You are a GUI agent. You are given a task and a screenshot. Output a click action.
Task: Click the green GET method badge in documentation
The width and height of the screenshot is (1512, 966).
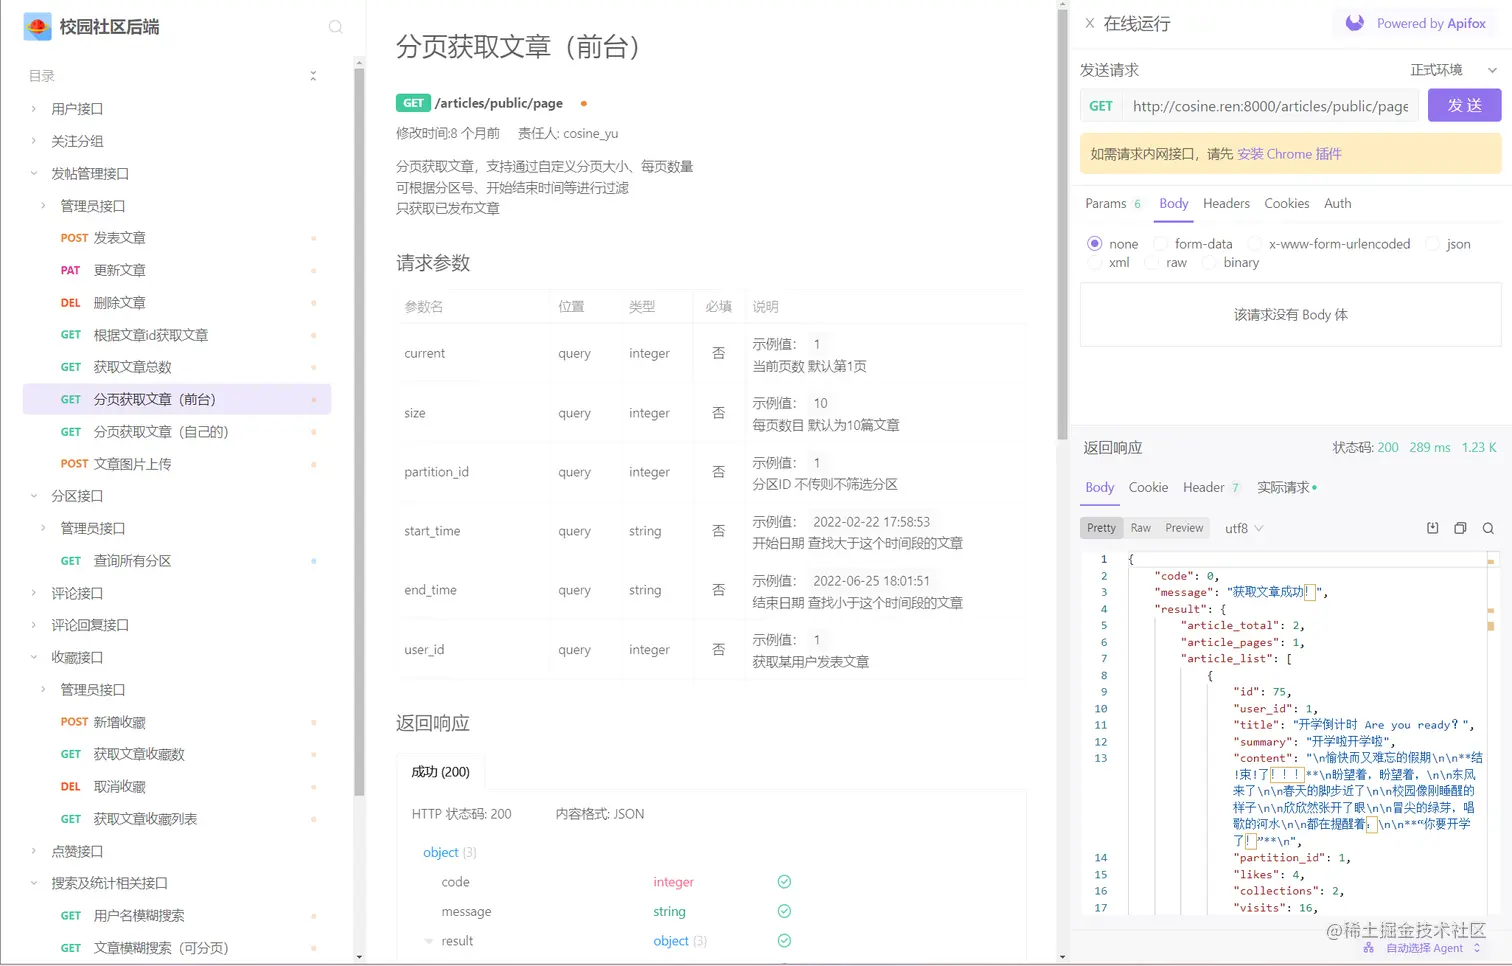pyautogui.click(x=413, y=103)
